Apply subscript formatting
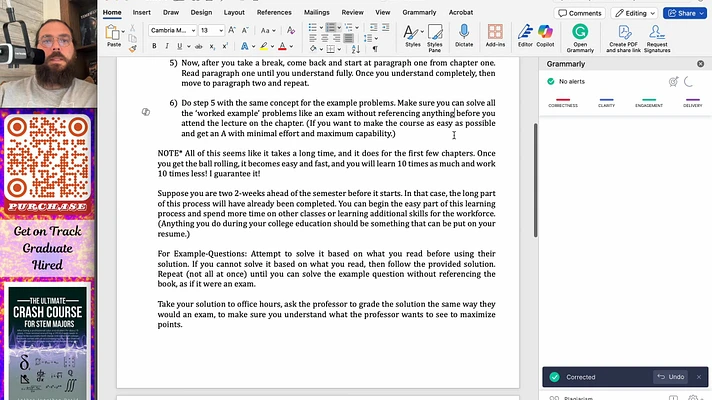Viewport: 712px width, 400px height. pos(212,46)
